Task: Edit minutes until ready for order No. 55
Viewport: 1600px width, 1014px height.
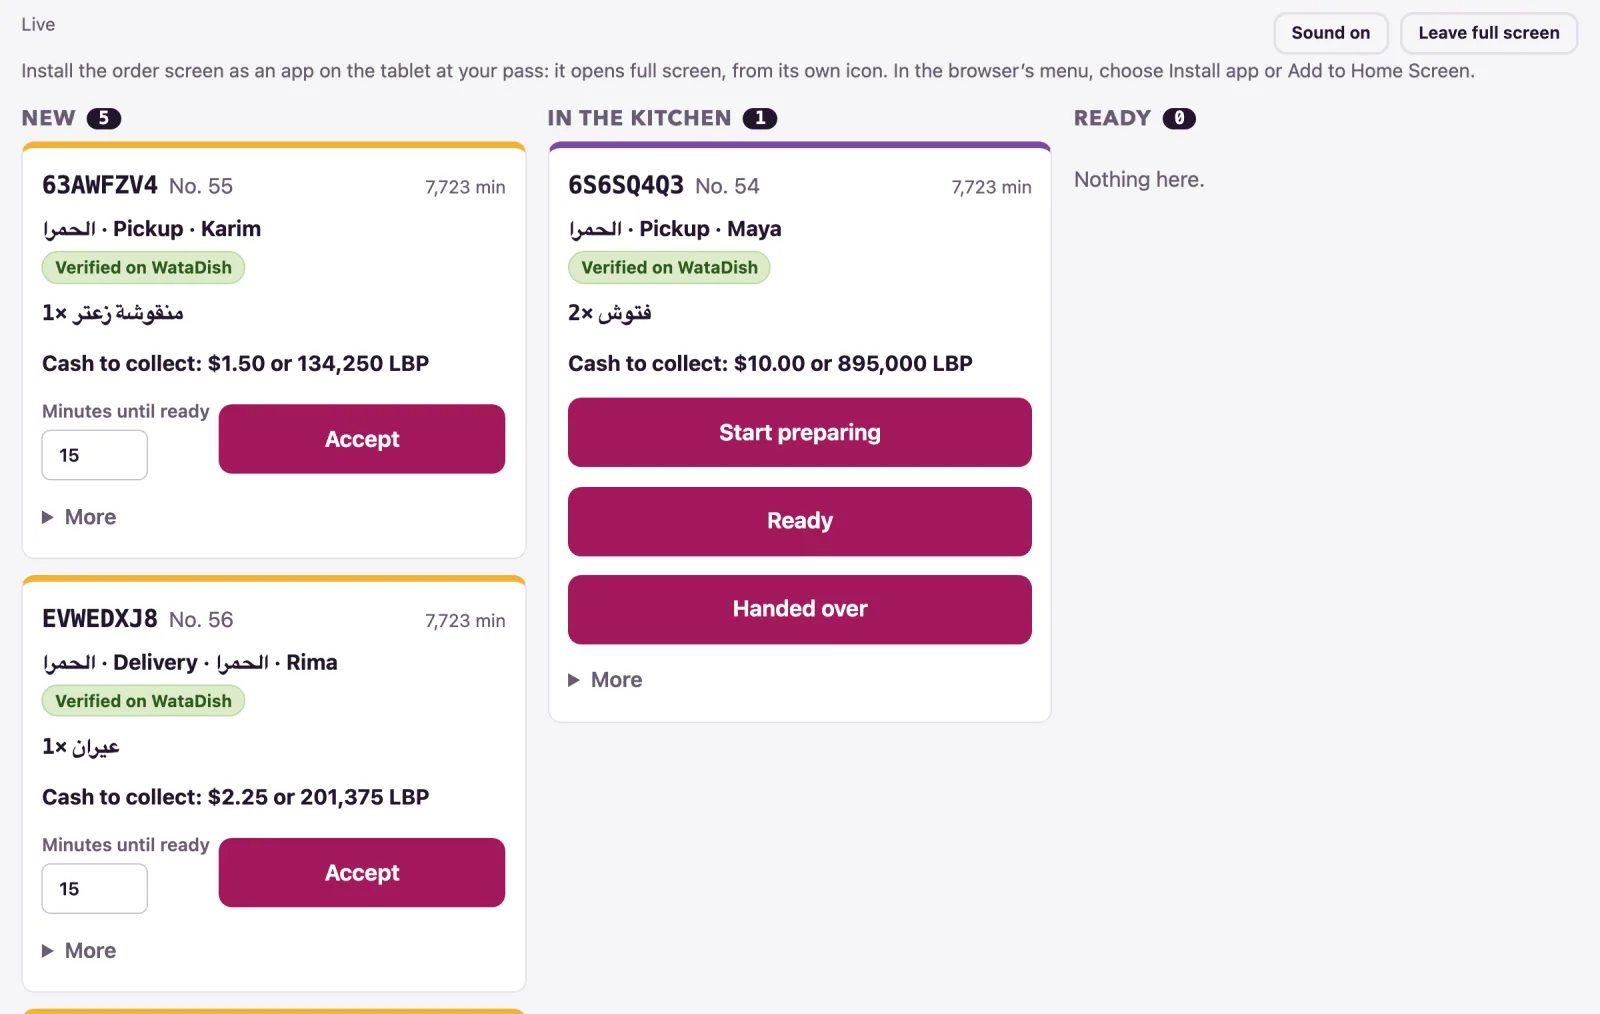Action: 95,455
